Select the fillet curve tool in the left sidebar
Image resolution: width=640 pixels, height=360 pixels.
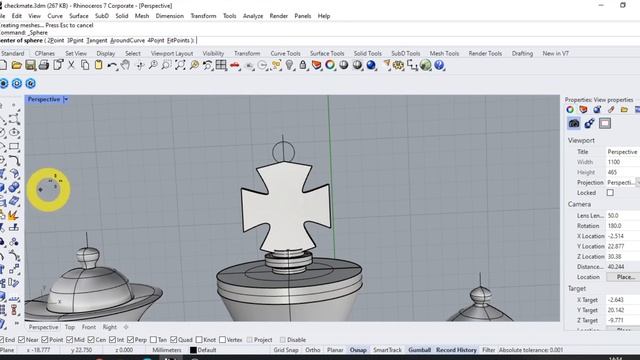14,160
